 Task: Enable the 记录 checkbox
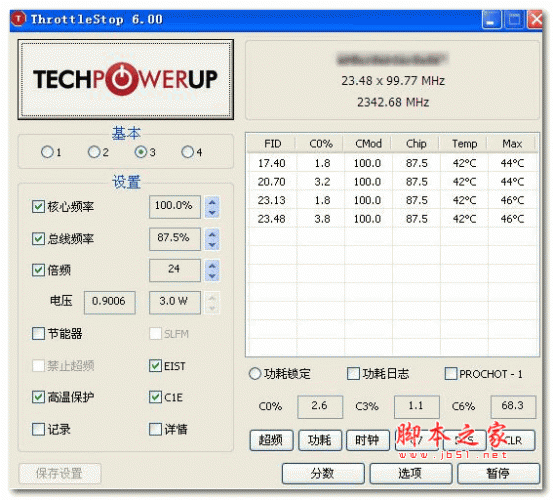(x=38, y=429)
